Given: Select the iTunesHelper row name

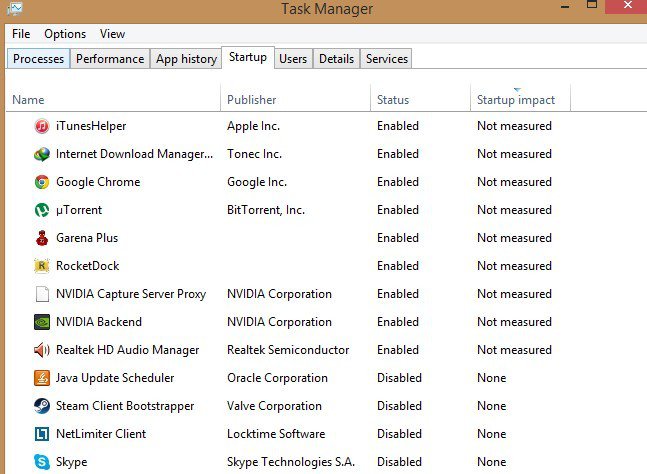Looking at the screenshot, I should pyautogui.click(x=91, y=126).
